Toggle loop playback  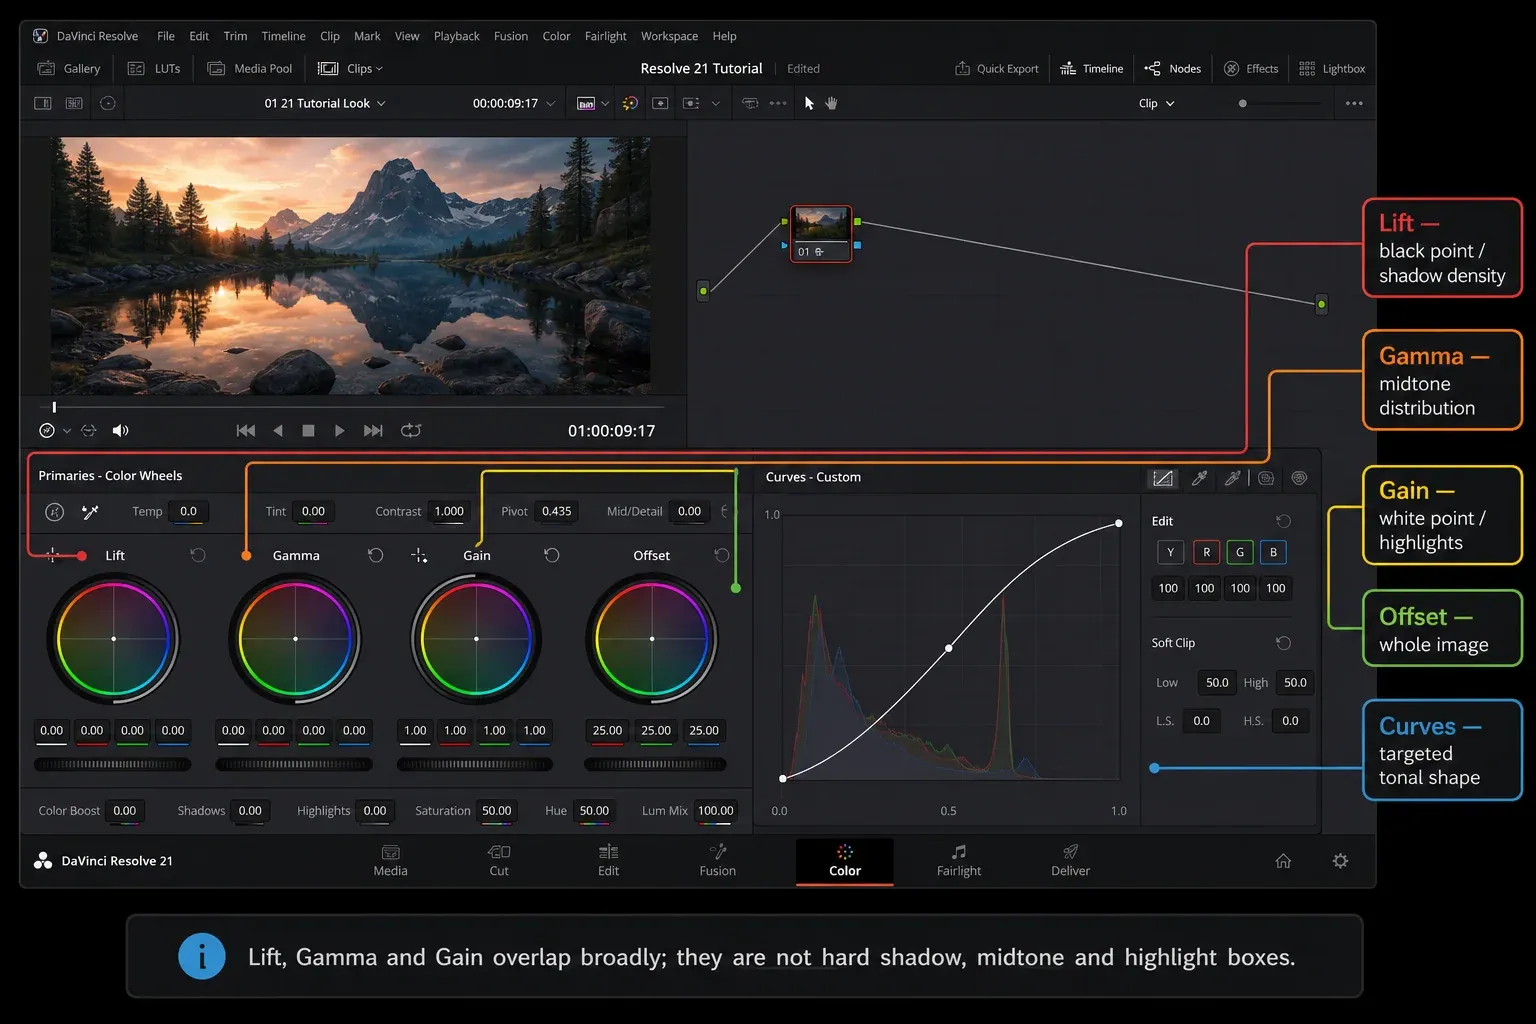[x=411, y=430]
